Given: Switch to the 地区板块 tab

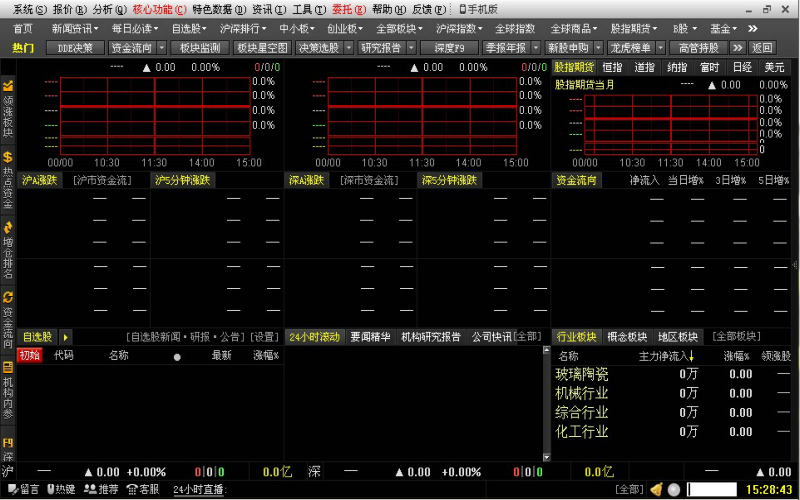Looking at the screenshot, I should (678, 337).
